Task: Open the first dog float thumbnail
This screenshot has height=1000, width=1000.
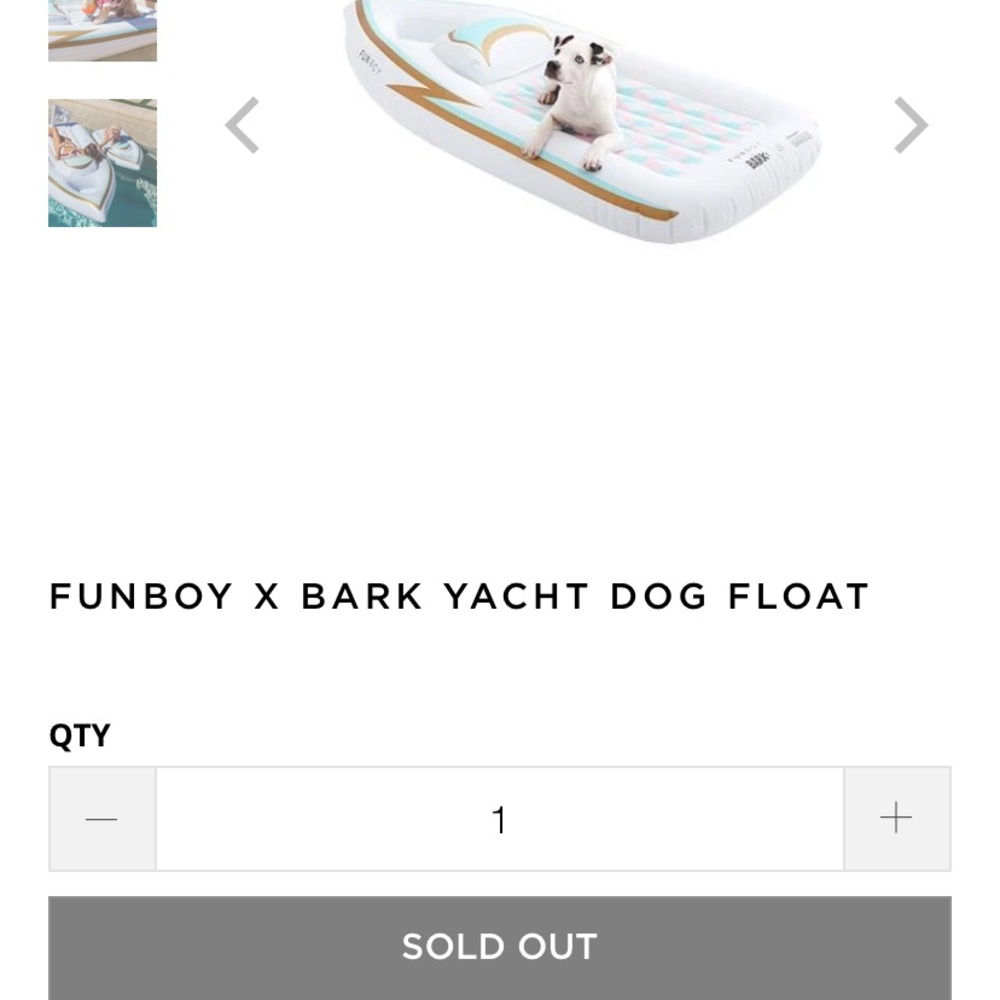Action: [102, 31]
